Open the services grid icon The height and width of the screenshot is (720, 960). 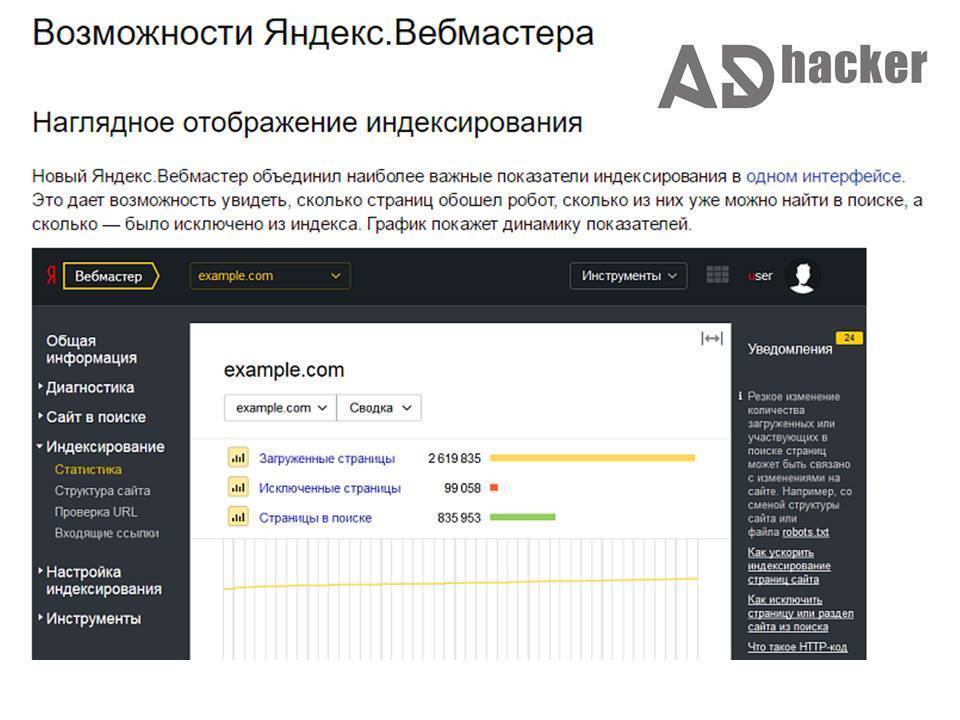tap(717, 275)
